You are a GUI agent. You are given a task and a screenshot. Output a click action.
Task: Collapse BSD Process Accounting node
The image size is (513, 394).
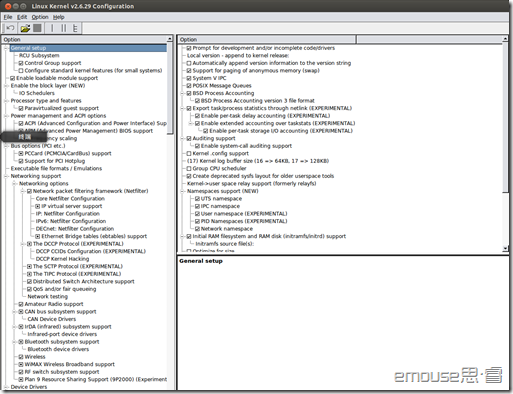coord(183,93)
